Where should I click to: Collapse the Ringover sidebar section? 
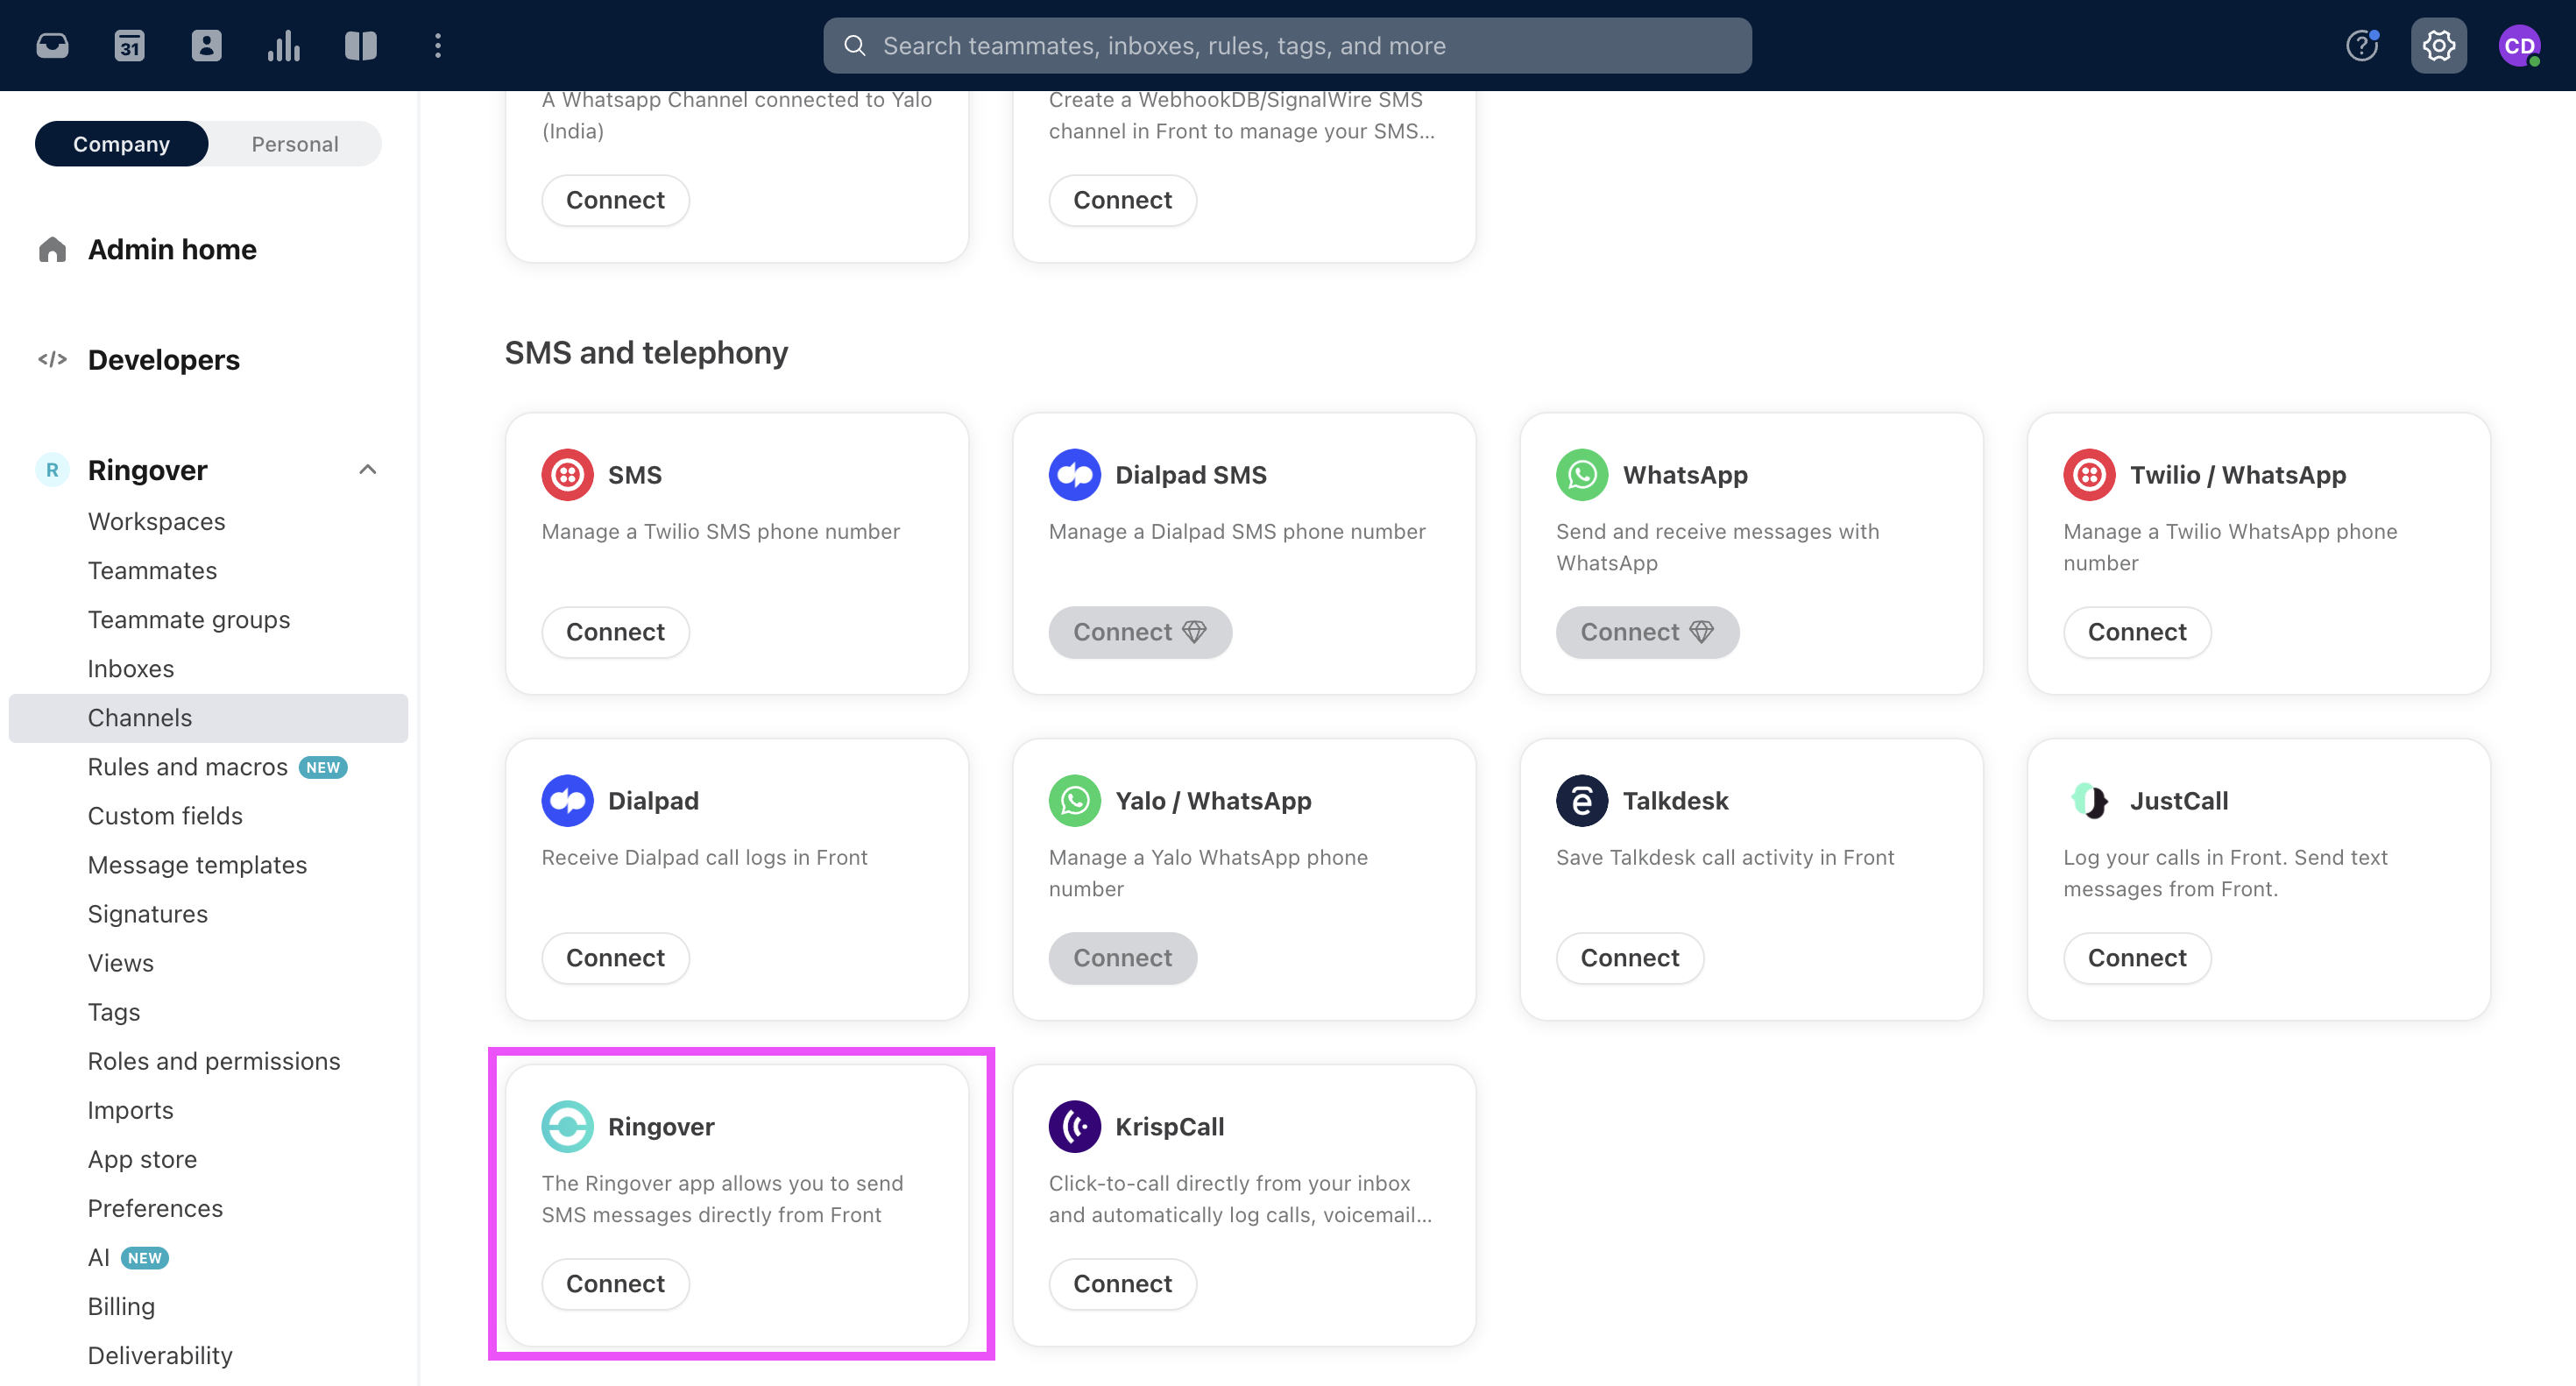[368, 470]
